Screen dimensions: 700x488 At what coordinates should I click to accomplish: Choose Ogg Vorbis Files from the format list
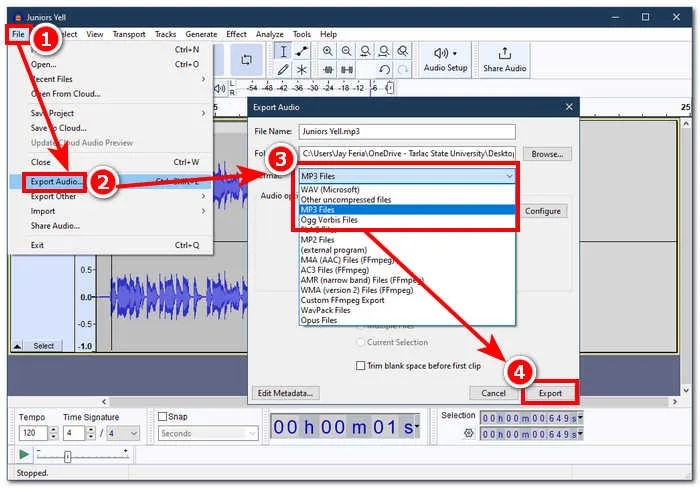click(330, 220)
